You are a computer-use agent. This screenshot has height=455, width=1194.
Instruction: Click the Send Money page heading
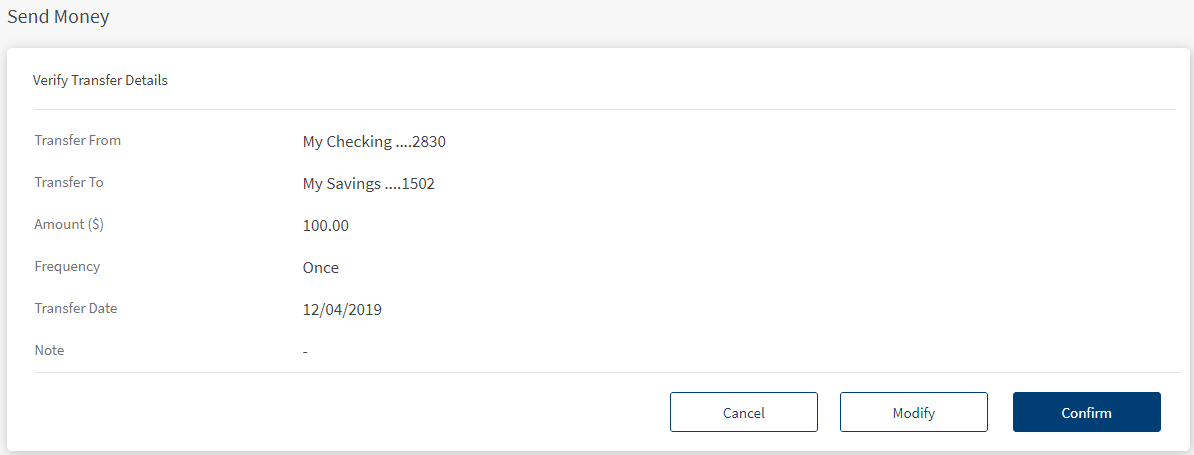point(58,17)
